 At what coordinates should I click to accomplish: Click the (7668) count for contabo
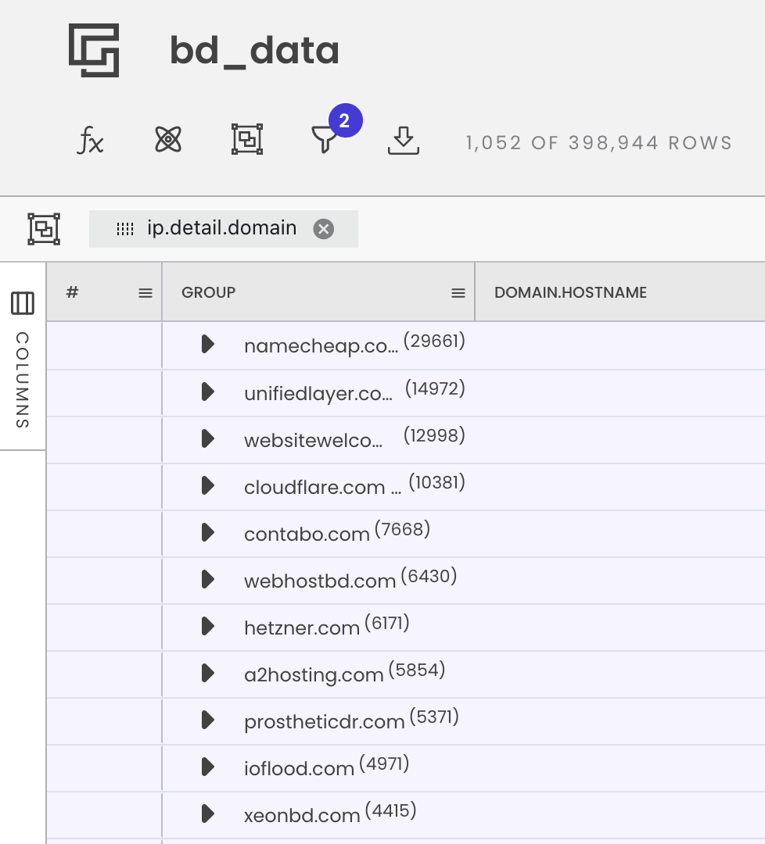click(x=402, y=529)
